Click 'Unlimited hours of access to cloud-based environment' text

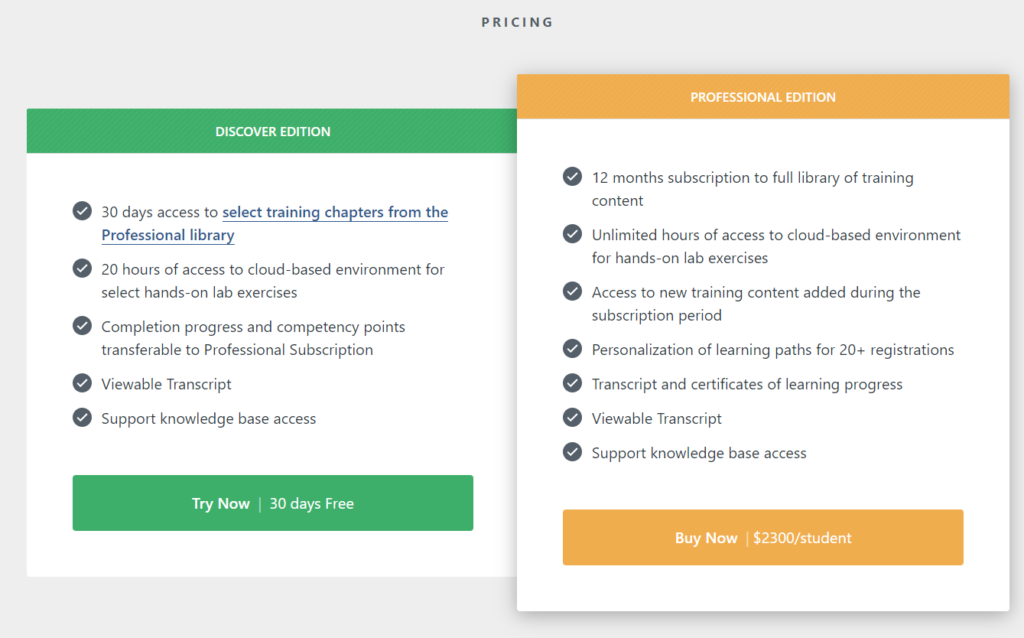(776, 246)
